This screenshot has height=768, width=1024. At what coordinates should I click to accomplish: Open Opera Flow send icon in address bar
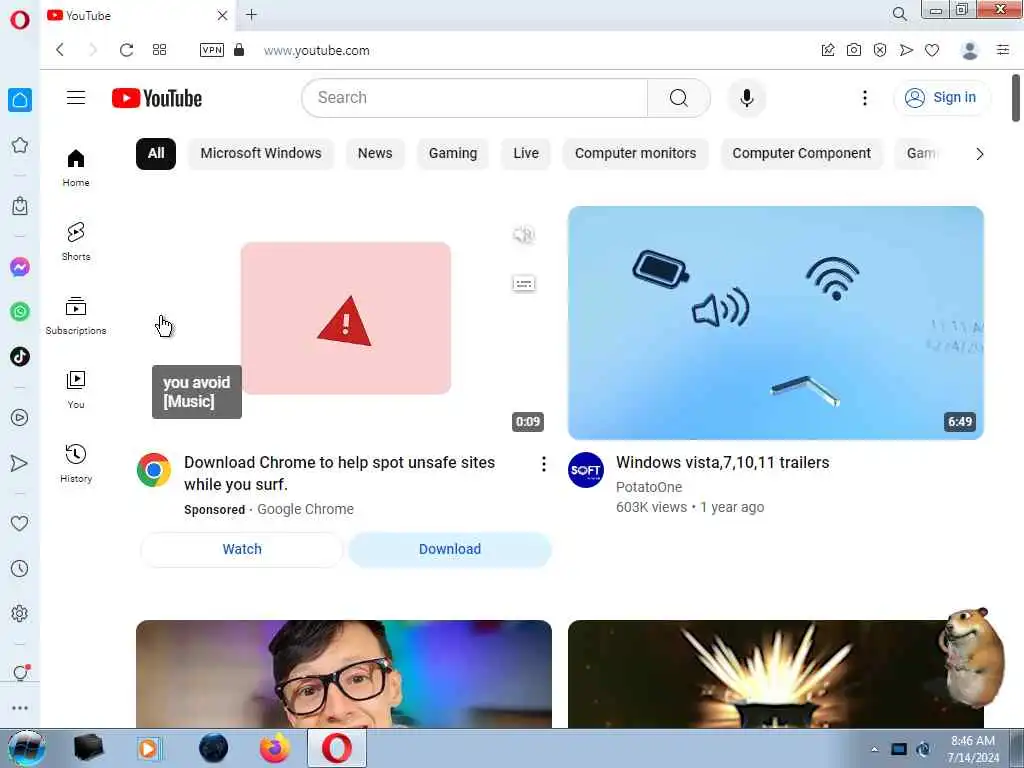pos(906,50)
